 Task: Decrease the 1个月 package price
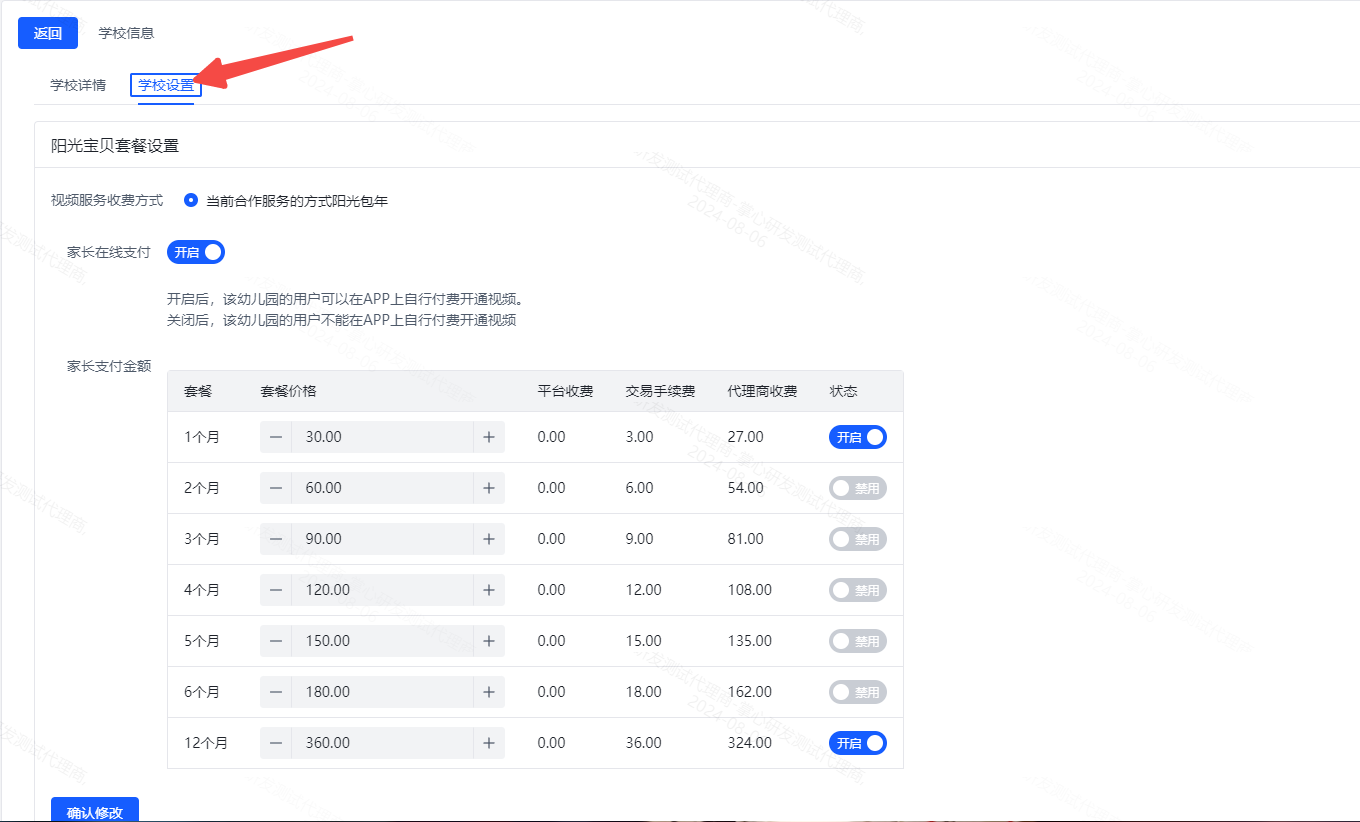pos(276,437)
